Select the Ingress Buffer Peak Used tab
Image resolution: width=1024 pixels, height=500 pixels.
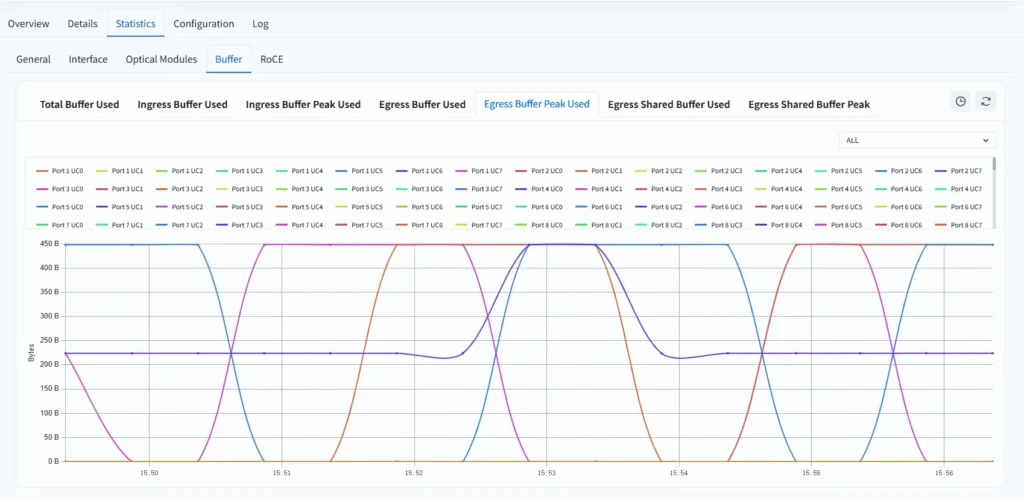click(x=303, y=104)
